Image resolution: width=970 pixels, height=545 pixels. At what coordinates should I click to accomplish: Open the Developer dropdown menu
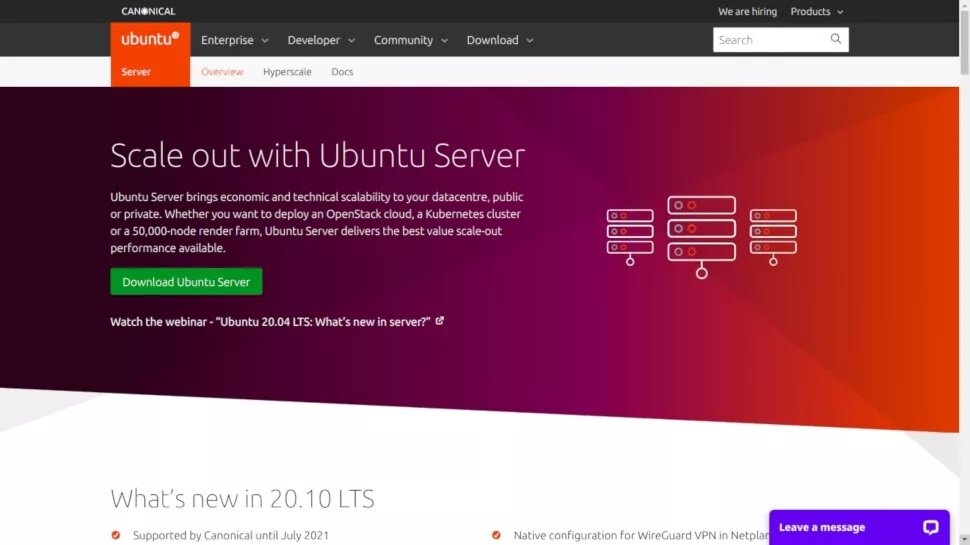[x=321, y=40]
